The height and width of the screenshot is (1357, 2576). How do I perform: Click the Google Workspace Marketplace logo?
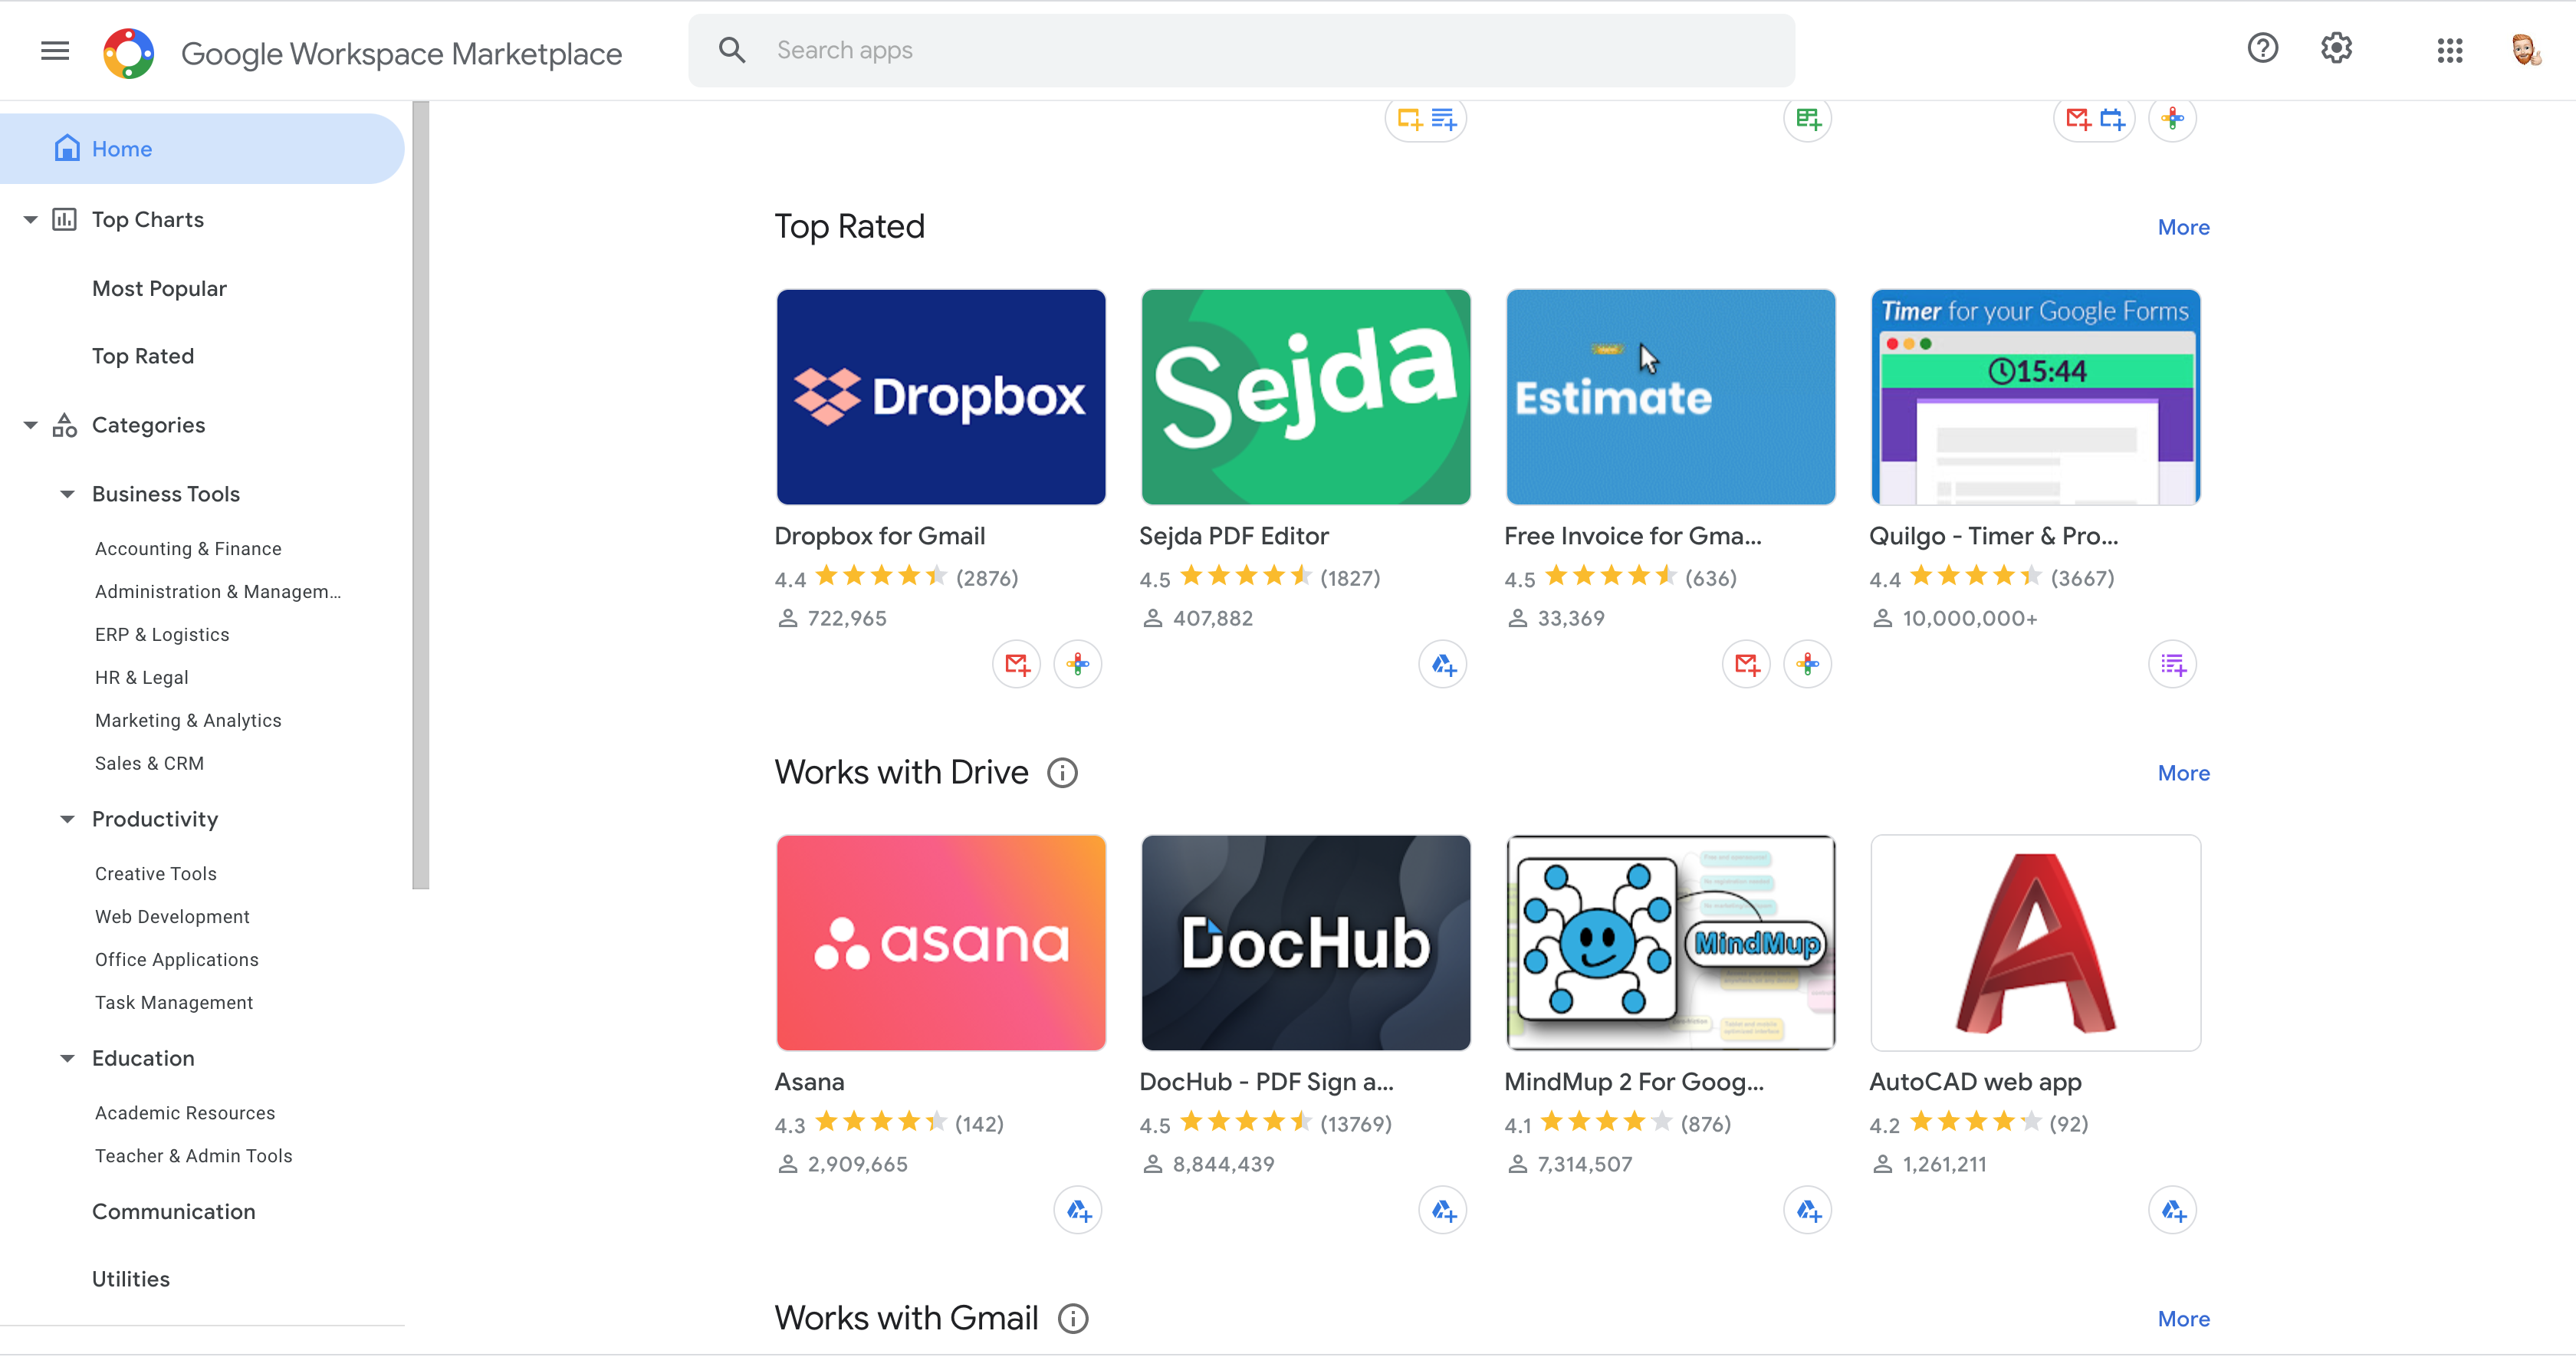pyautogui.click(x=129, y=52)
